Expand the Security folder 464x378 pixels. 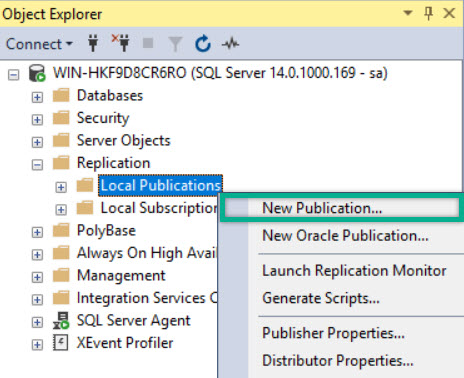[37, 120]
